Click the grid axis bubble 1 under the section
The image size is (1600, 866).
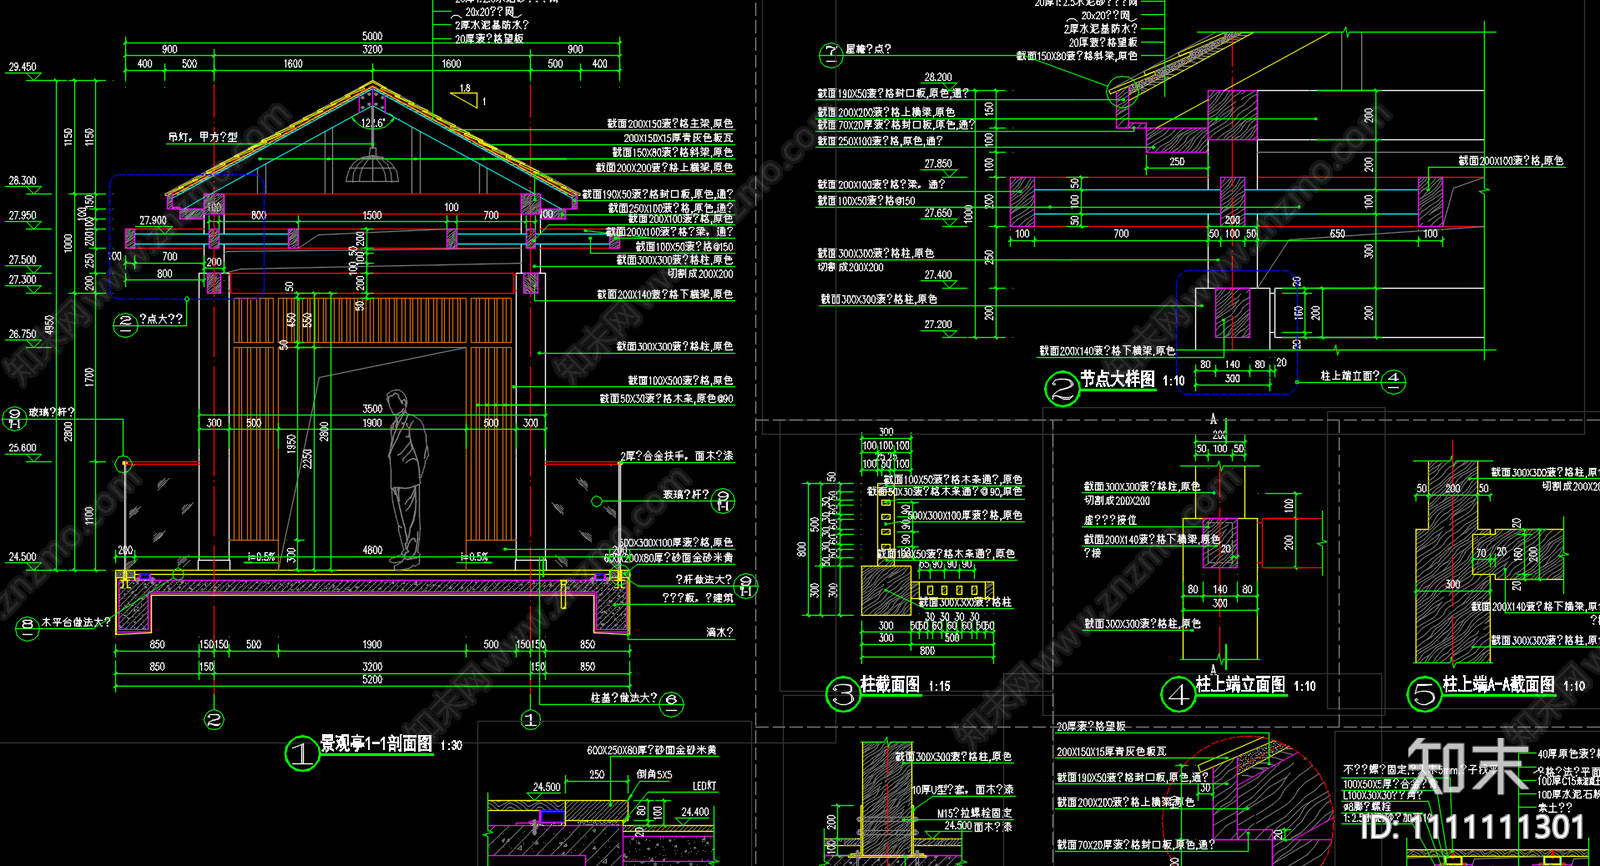pos(531,718)
